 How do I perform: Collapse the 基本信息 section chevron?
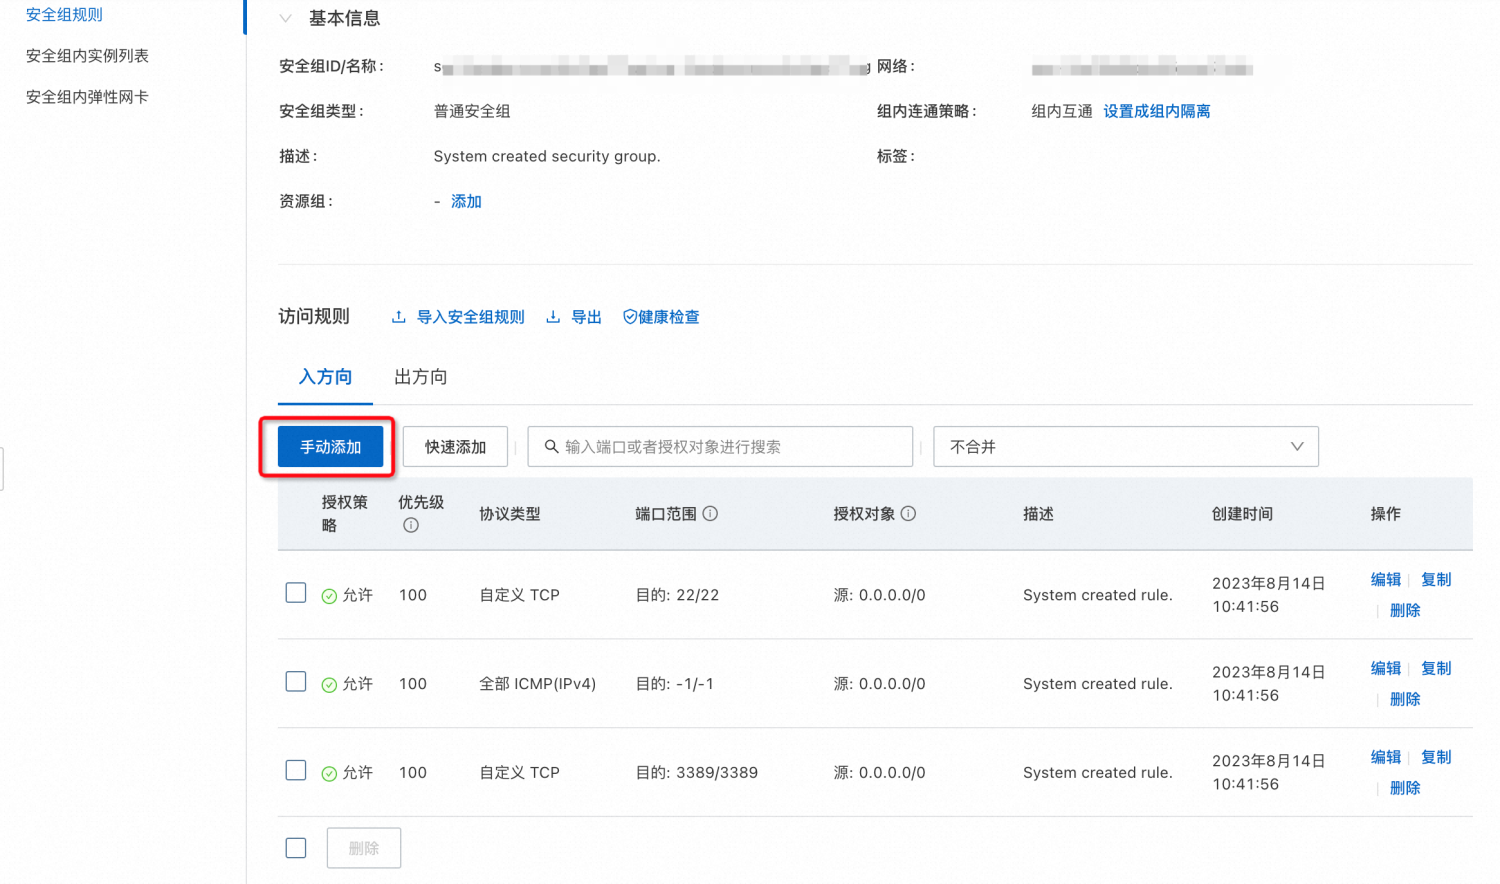pyautogui.click(x=286, y=18)
